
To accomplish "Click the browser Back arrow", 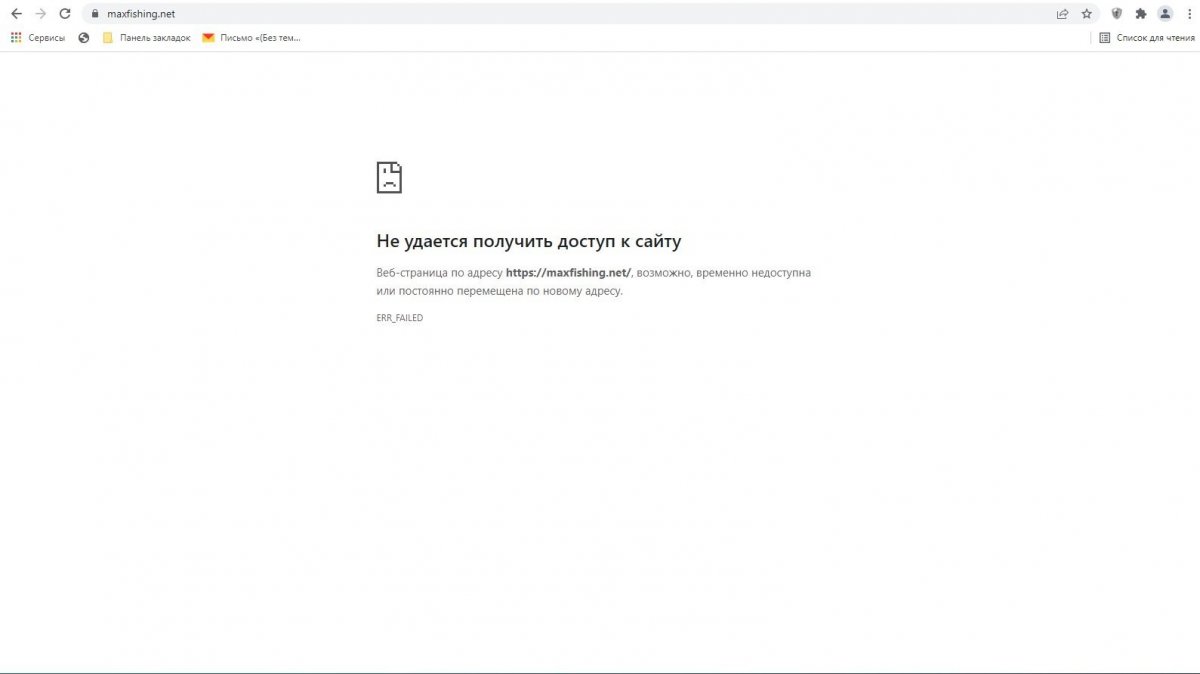I will (x=16, y=14).
